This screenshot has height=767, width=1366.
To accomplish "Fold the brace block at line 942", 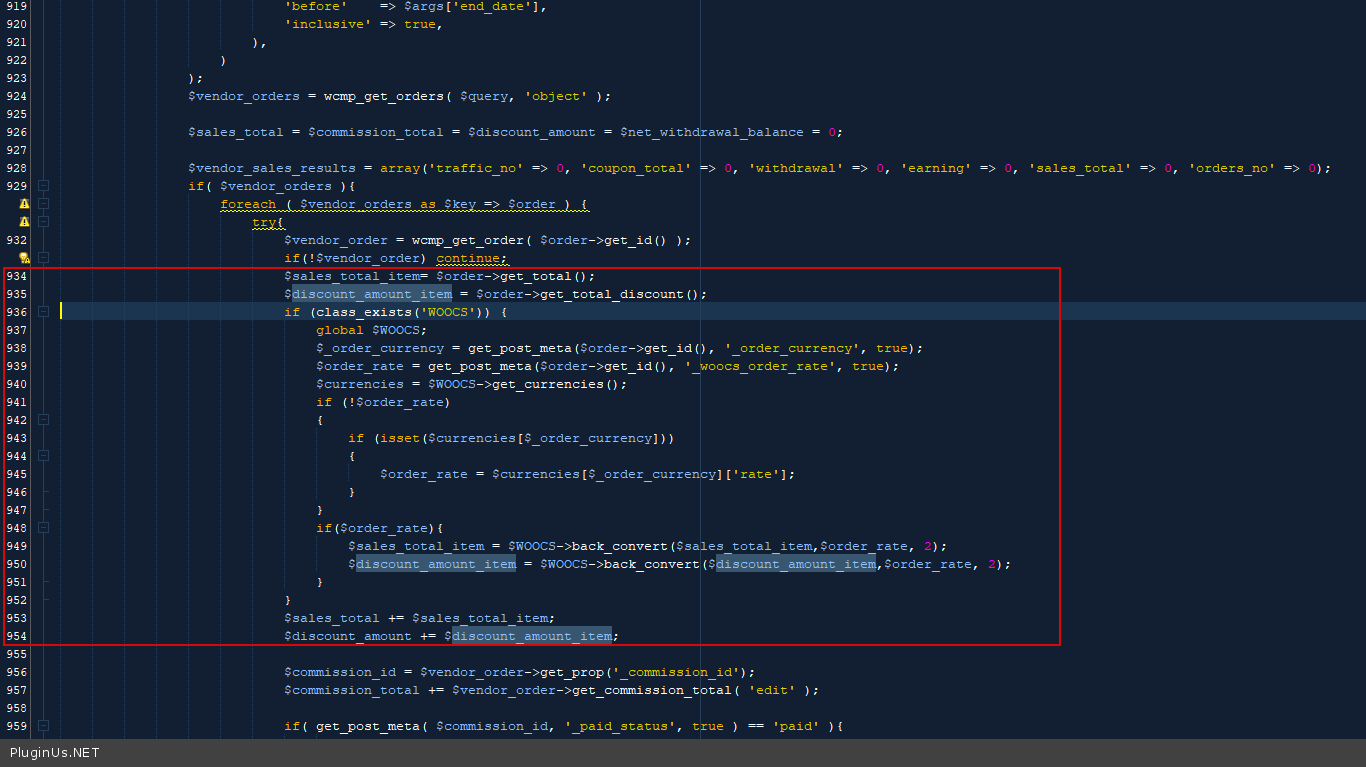I will click(43, 420).
